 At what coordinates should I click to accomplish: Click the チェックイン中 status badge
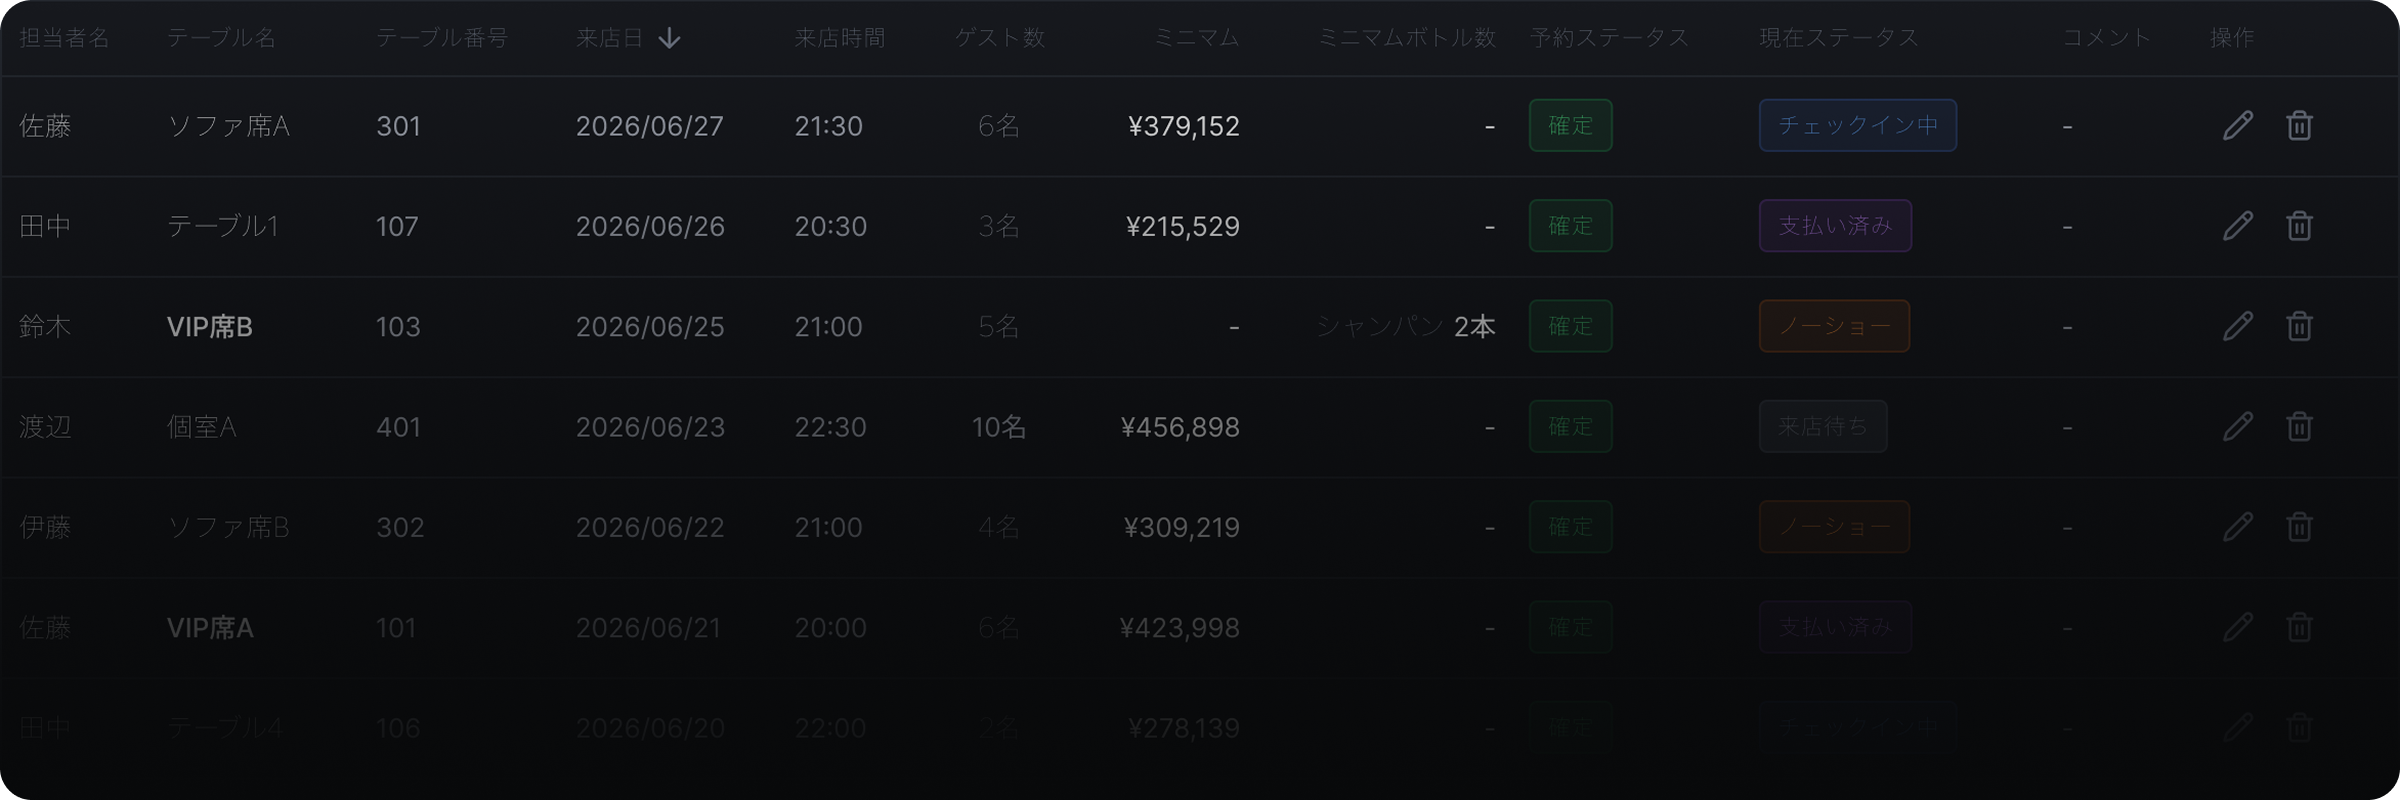click(x=1857, y=126)
